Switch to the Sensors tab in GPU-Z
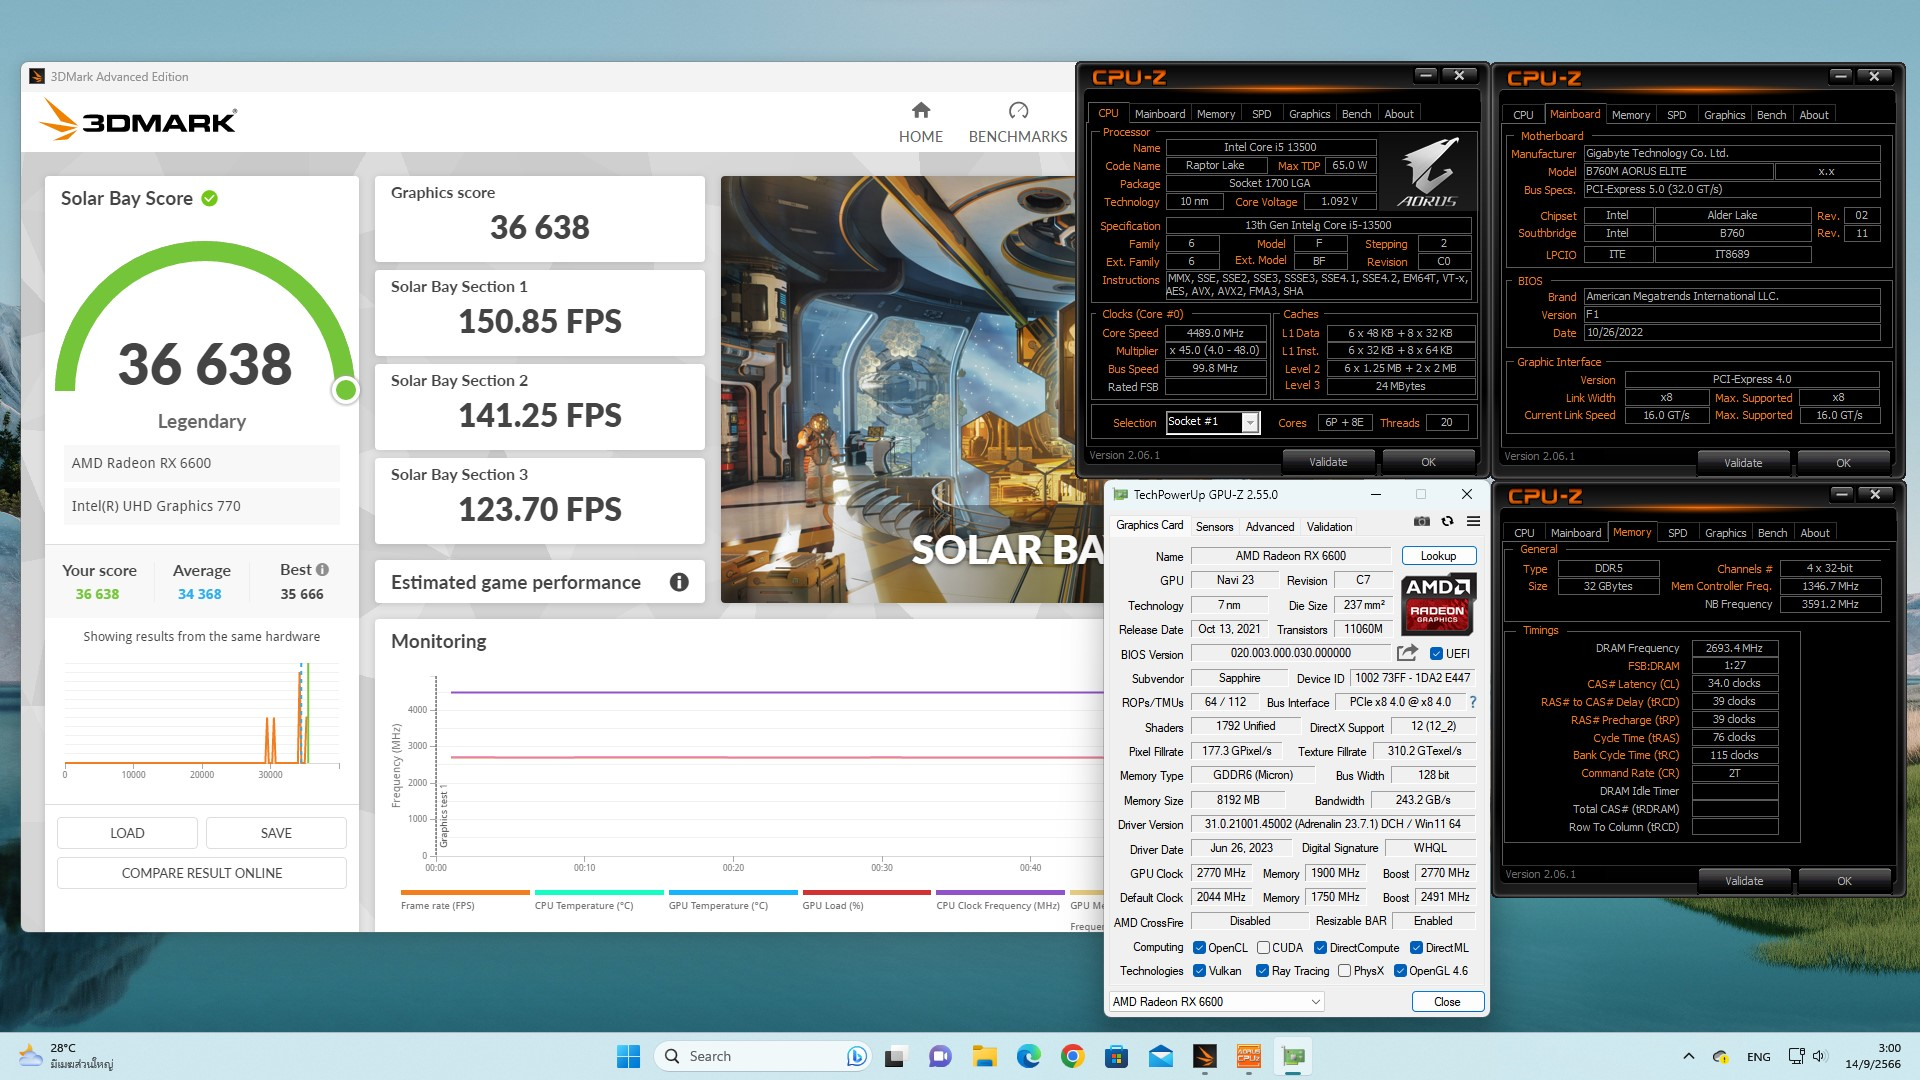 [x=1214, y=527]
